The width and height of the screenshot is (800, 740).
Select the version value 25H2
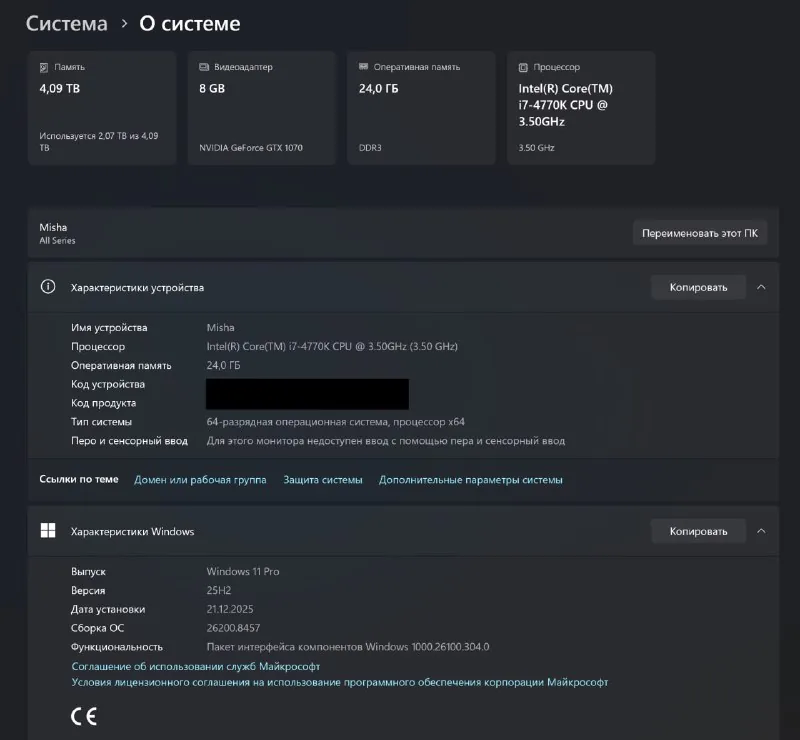[x=219, y=590]
